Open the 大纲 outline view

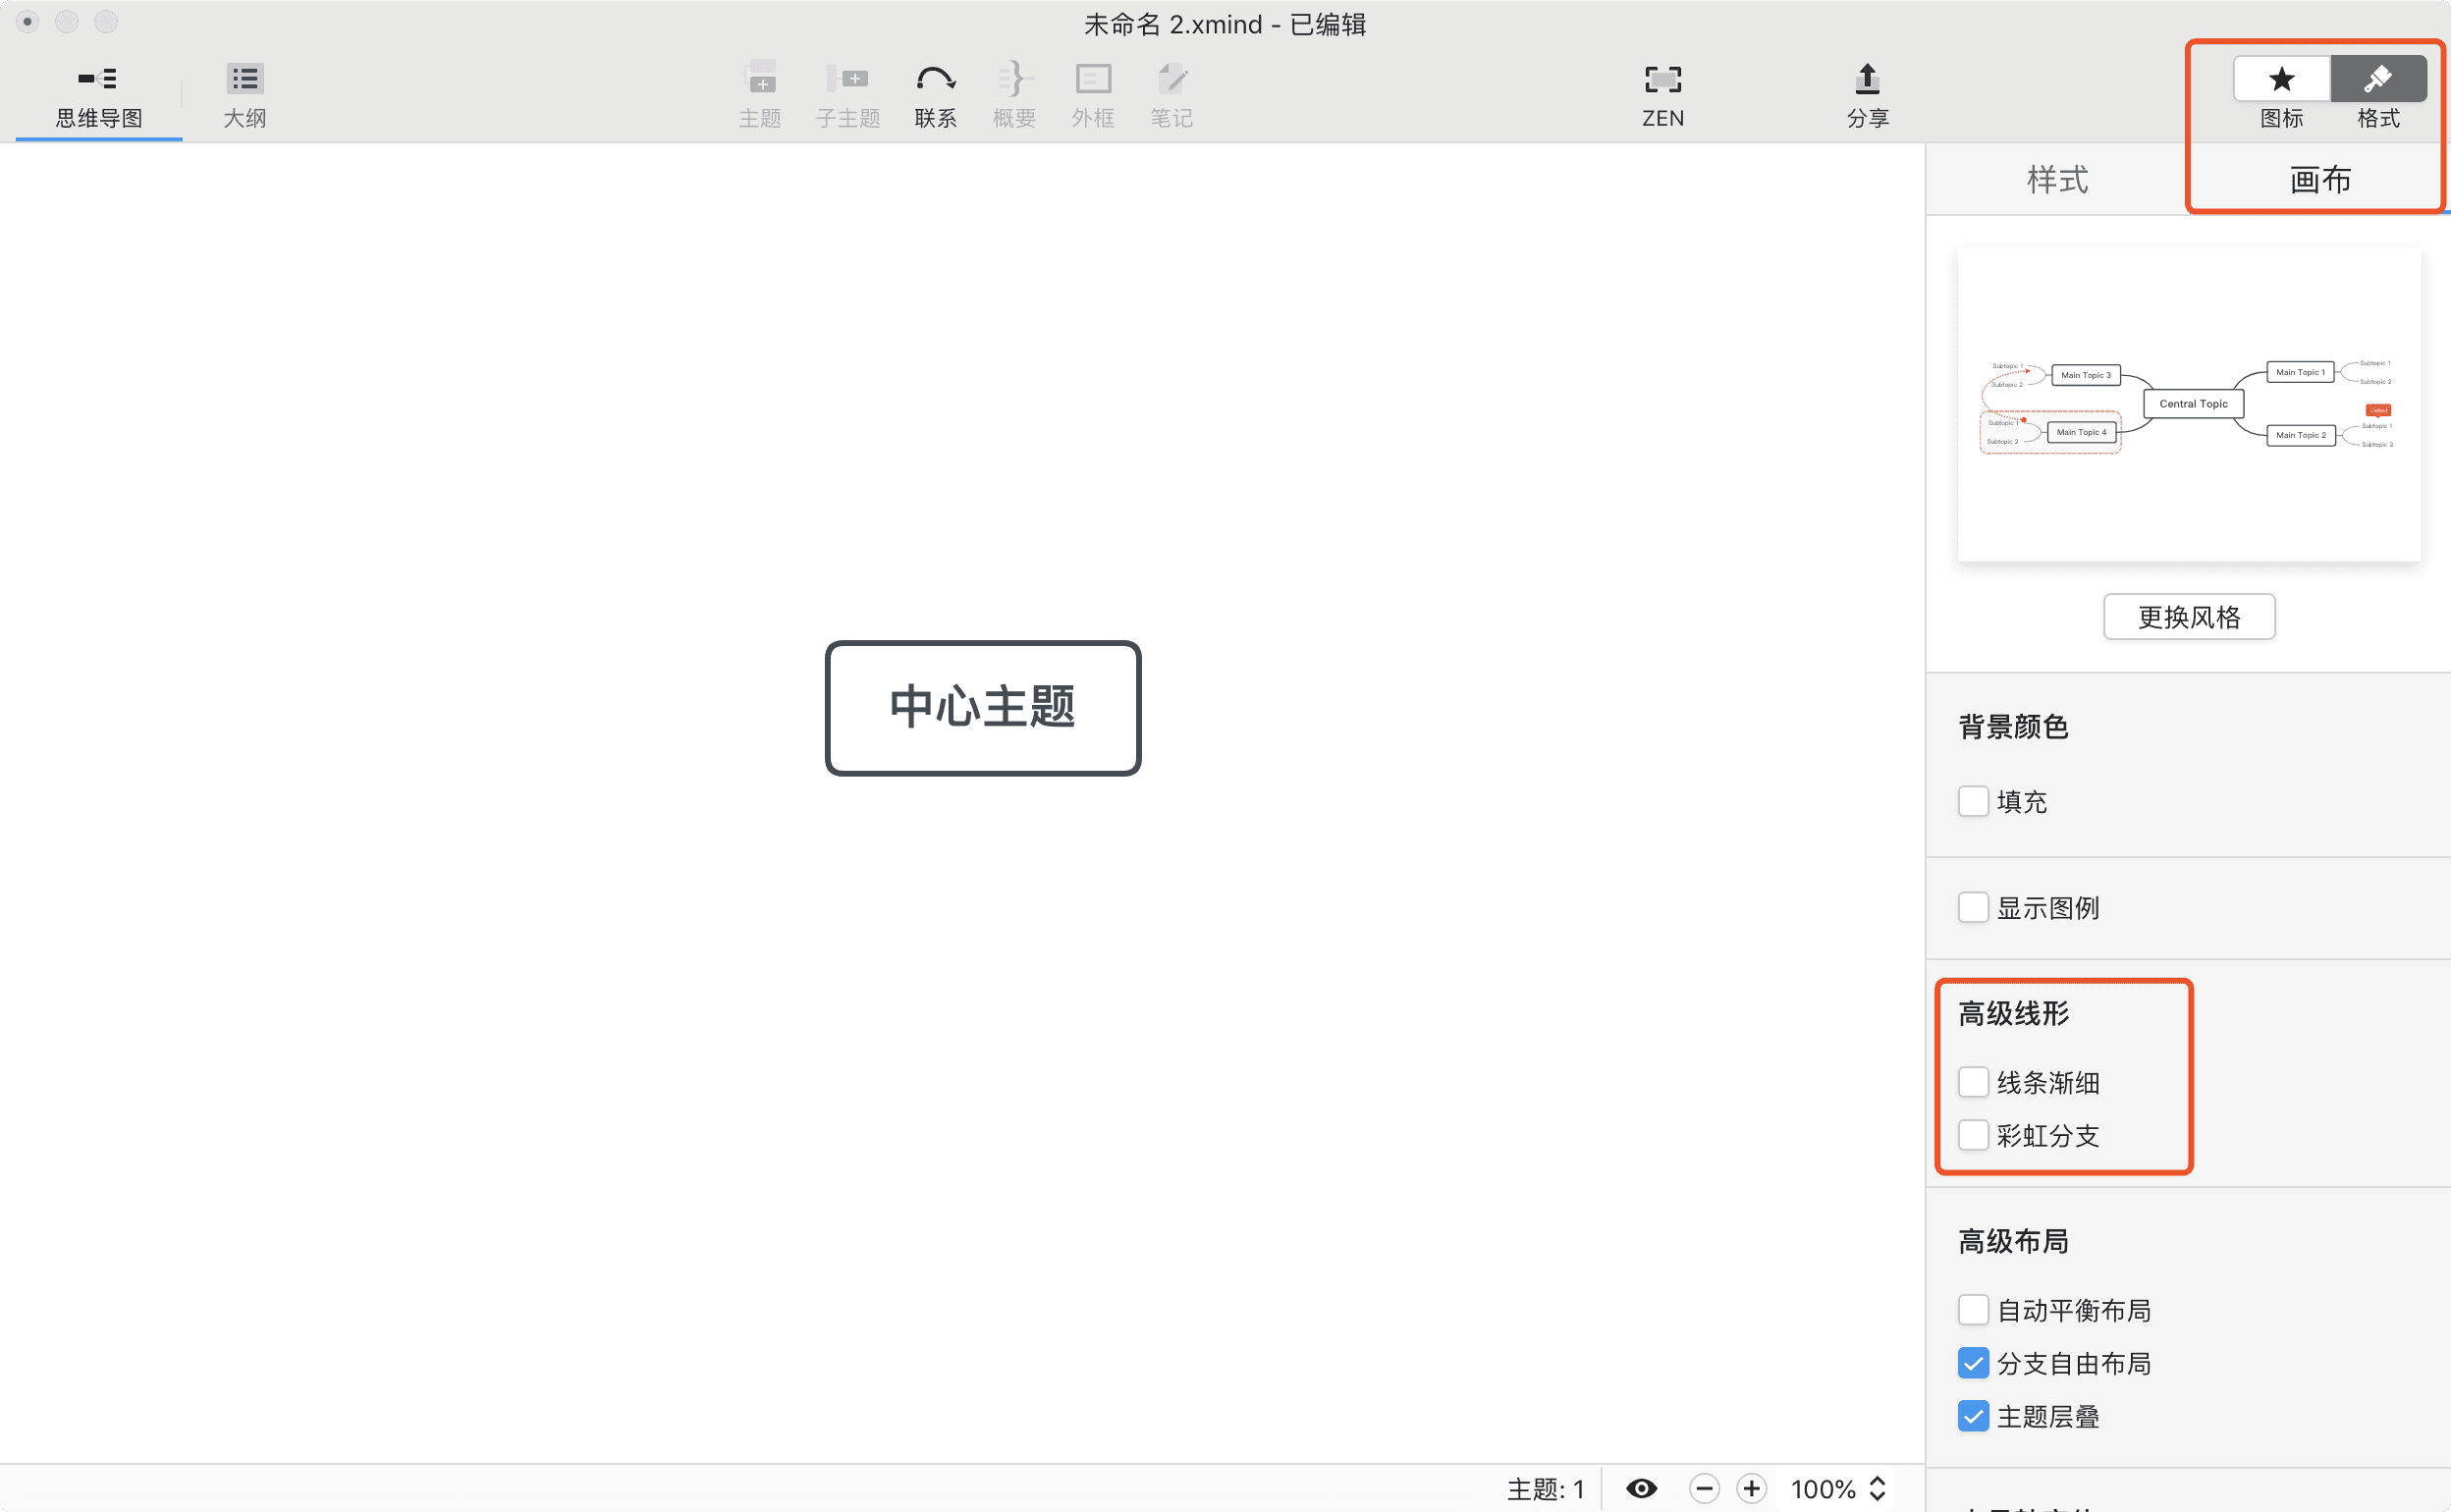243,95
